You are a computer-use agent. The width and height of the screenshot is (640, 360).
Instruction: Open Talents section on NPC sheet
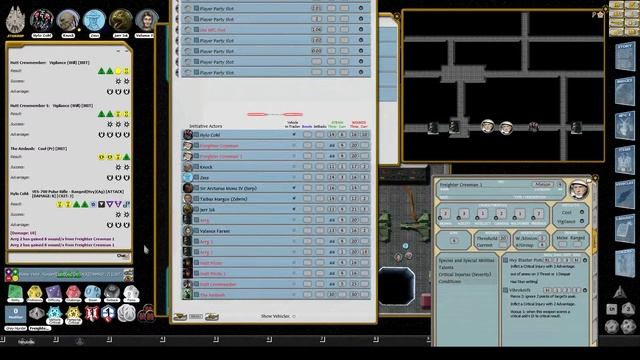pos(446,267)
